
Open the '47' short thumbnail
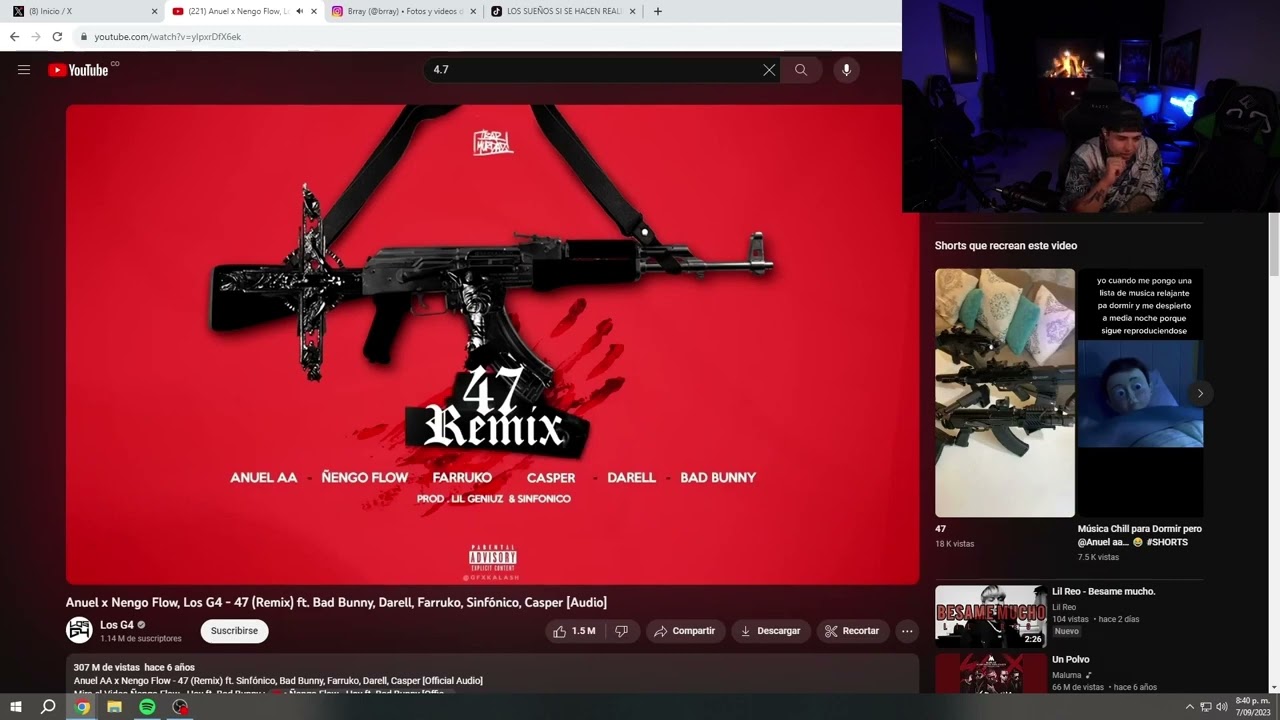pos(1005,392)
